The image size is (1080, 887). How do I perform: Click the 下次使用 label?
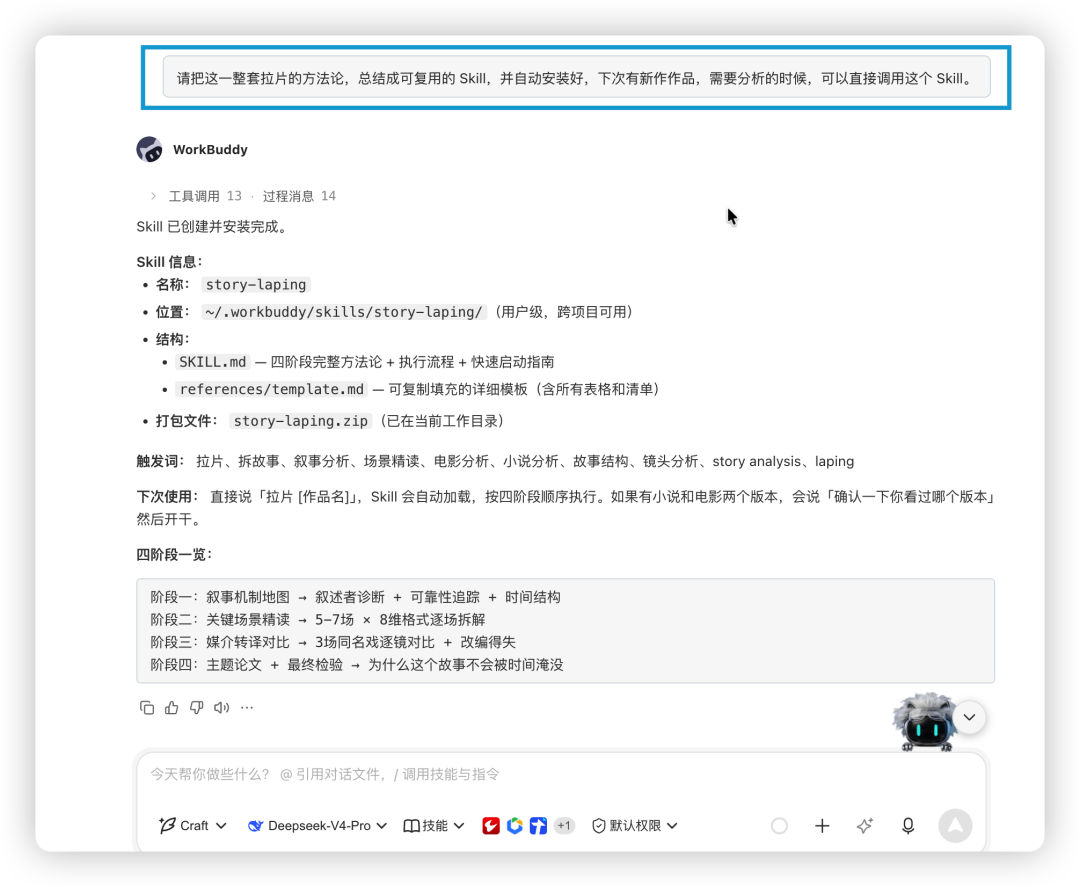pos(167,497)
